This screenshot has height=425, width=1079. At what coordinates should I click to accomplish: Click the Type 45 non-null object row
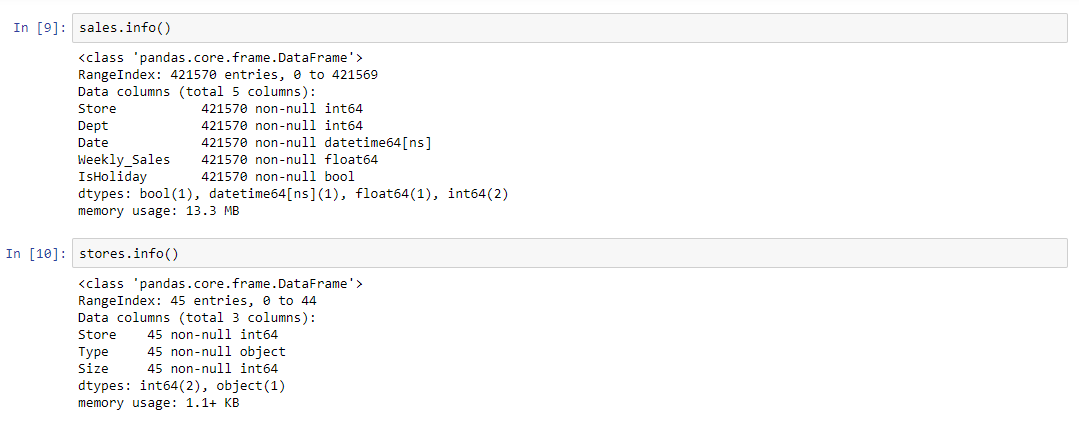(x=182, y=351)
